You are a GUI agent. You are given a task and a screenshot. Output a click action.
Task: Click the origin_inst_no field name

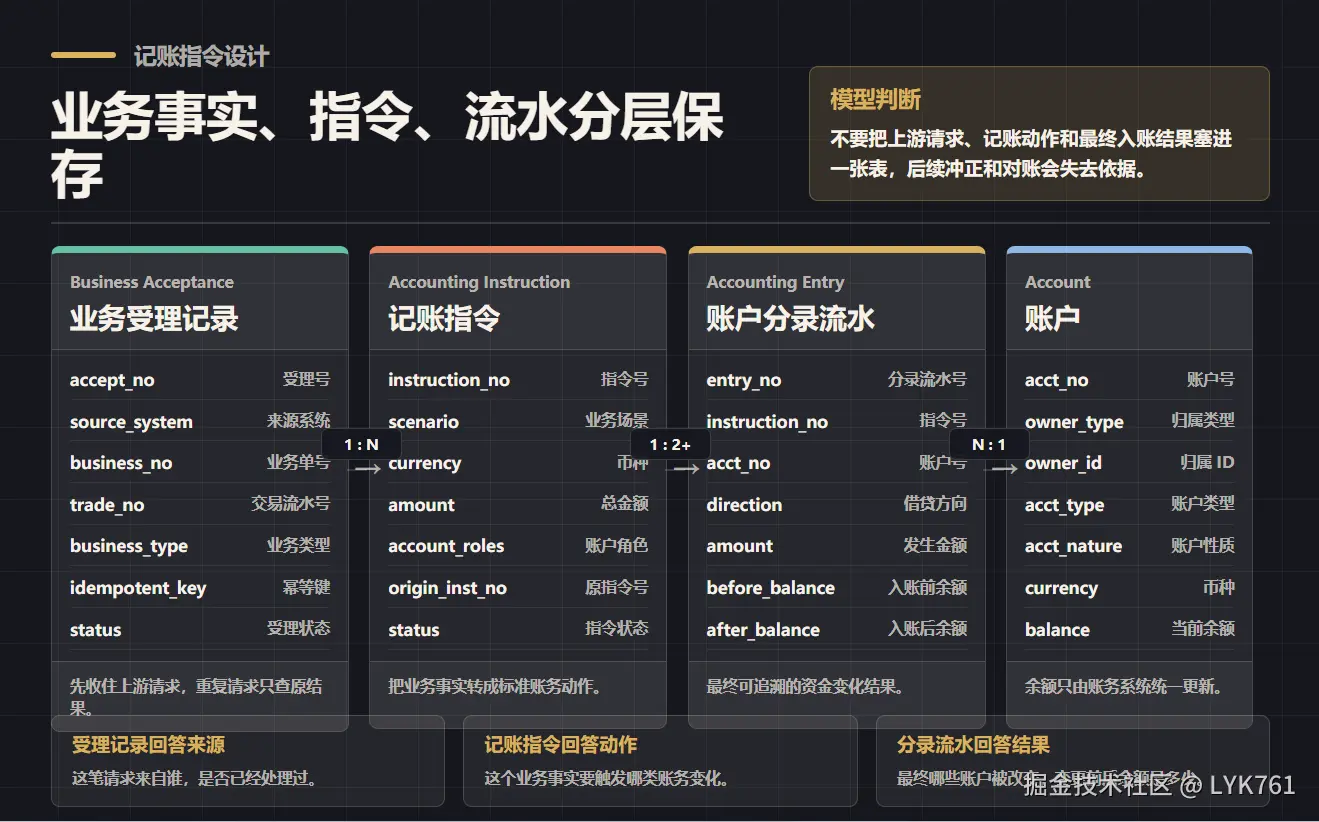click(448, 588)
